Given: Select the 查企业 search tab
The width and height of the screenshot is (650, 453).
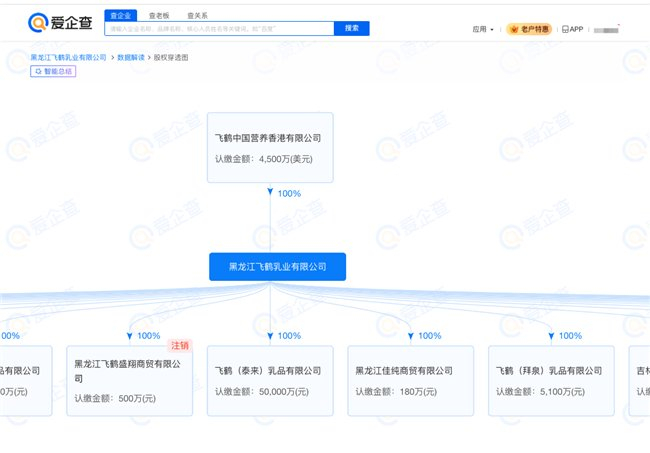Looking at the screenshot, I should pos(121,16).
